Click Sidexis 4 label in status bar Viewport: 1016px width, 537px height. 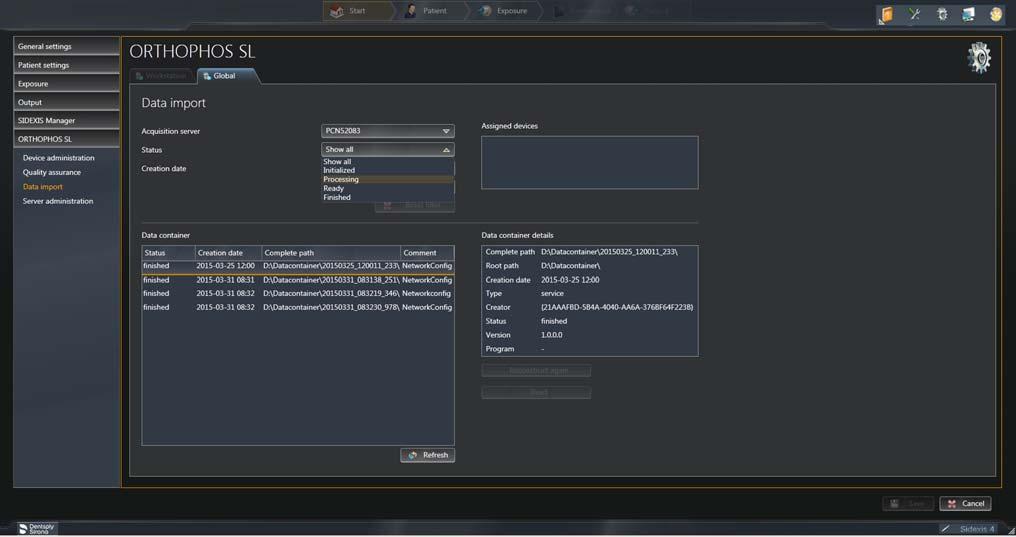coord(976,529)
